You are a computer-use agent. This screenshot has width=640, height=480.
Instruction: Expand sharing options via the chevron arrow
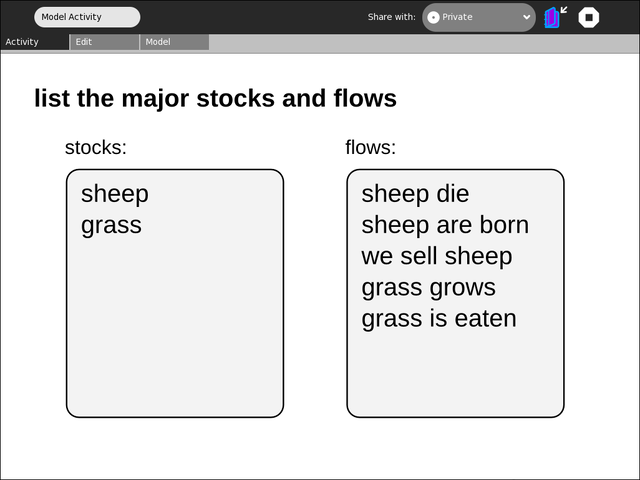[x=527, y=17]
